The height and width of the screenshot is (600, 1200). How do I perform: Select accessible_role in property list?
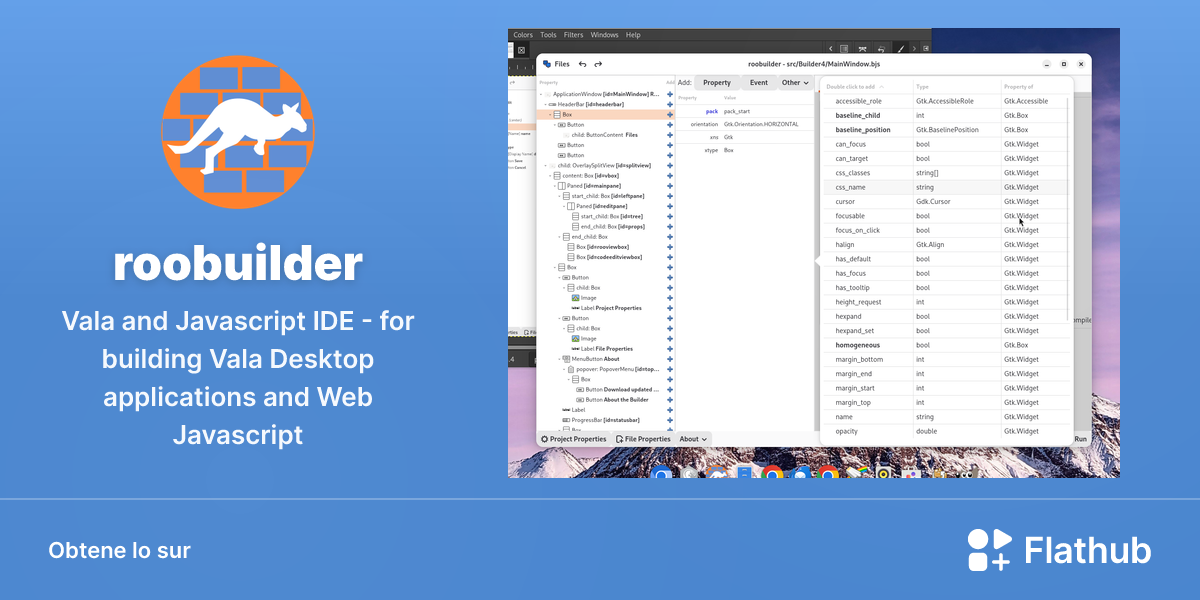coord(858,101)
